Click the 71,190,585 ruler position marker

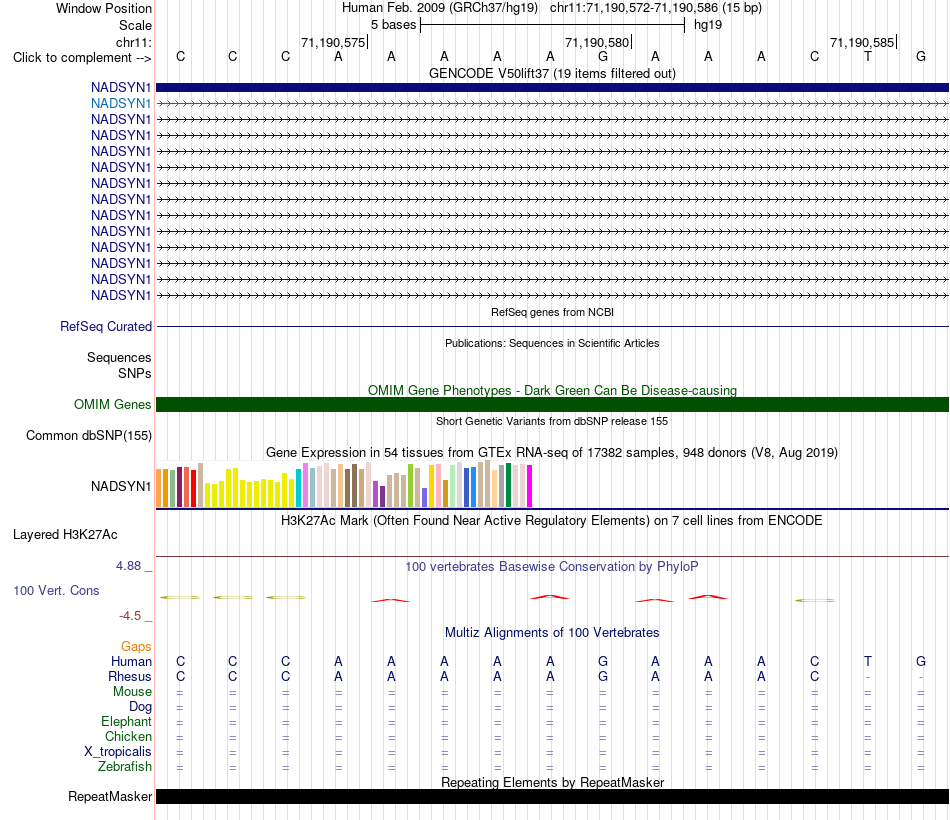tap(862, 42)
